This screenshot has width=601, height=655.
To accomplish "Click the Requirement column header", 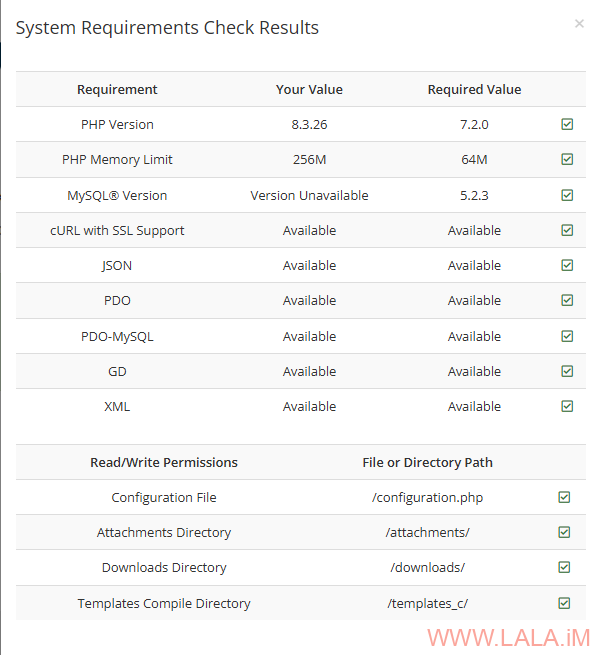I will 117,89.
